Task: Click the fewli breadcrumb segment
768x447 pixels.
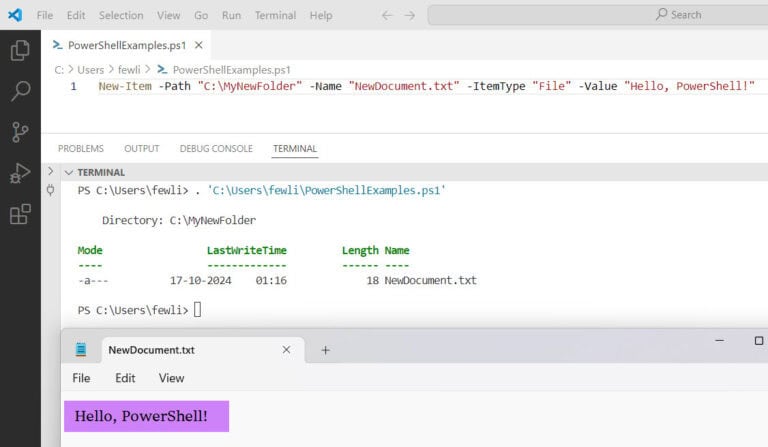Action: tap(129, 70)
